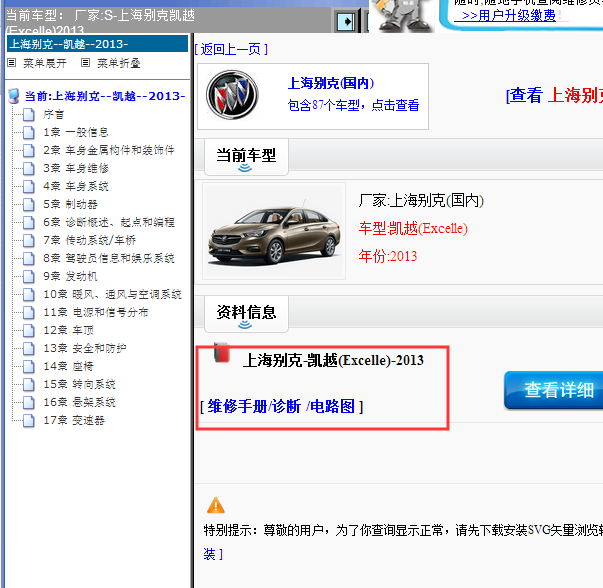Image resolution: width=603 pixels, height=588 pixels.
Task: Click the page icon next to 3章 车身维修
Action: 28,168
